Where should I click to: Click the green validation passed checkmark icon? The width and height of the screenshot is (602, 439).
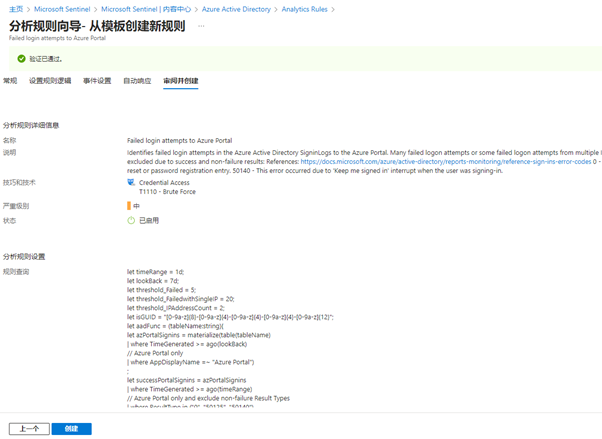[22, 59]
